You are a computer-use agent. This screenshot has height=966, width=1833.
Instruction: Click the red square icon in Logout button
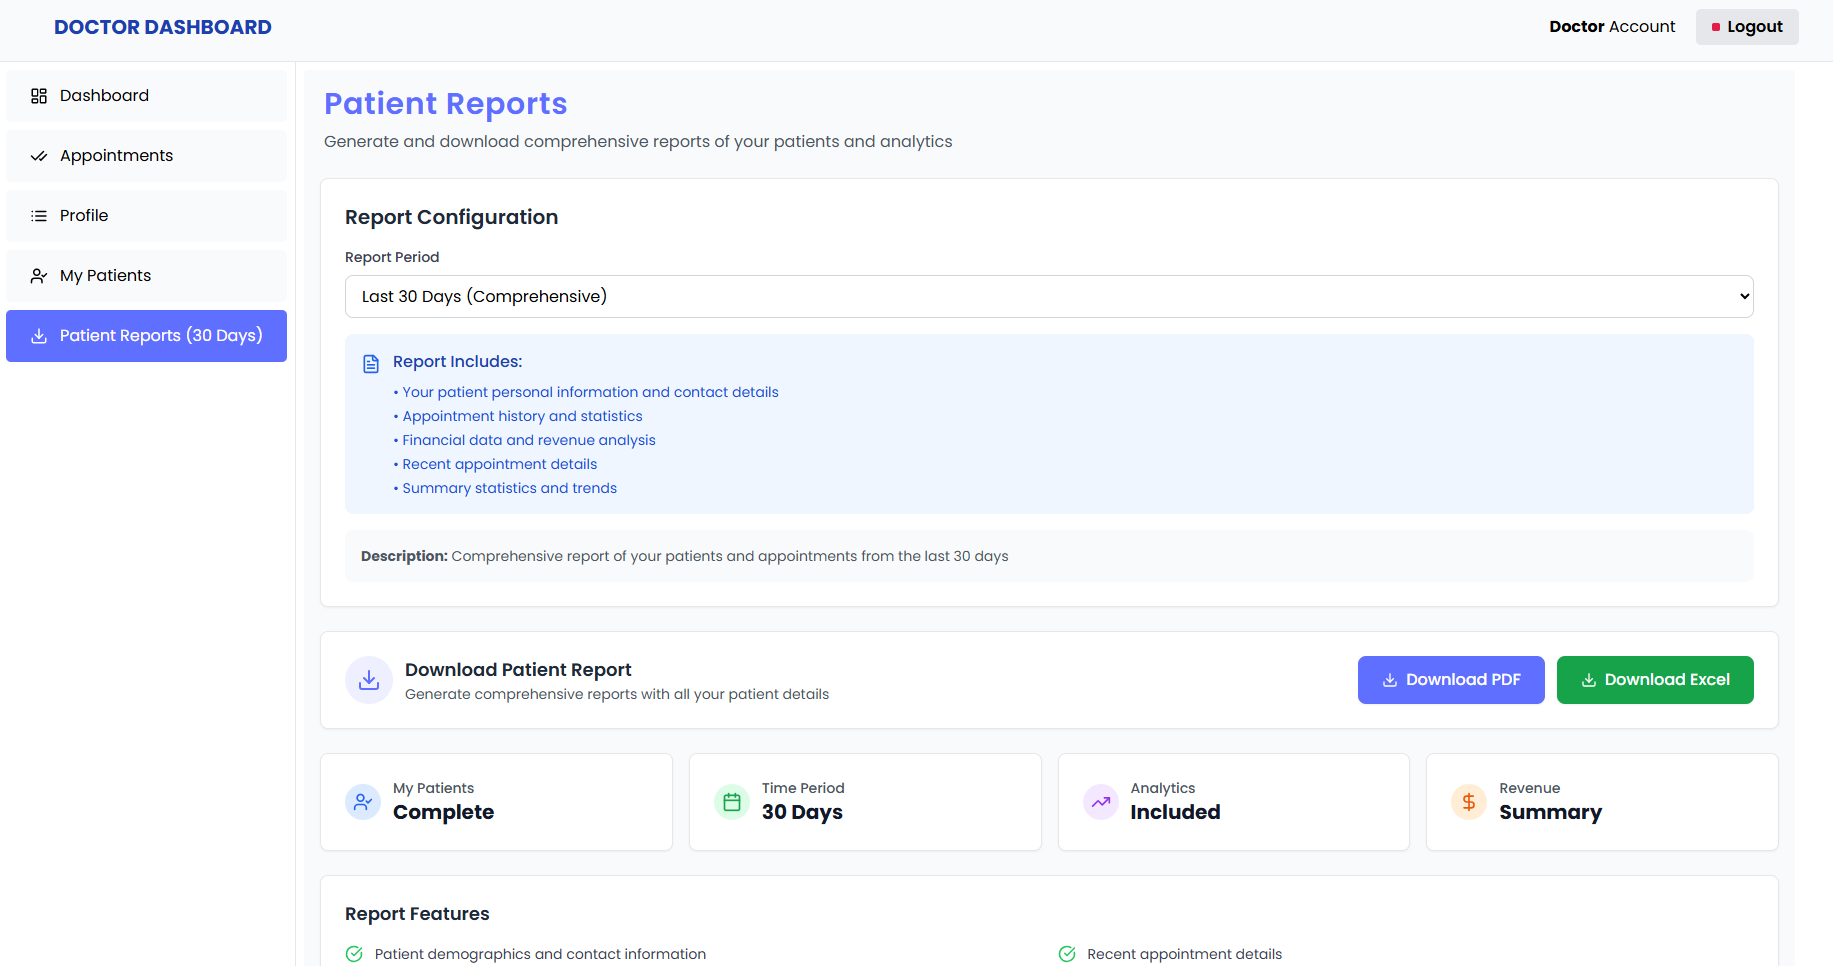click(1716, 27)
